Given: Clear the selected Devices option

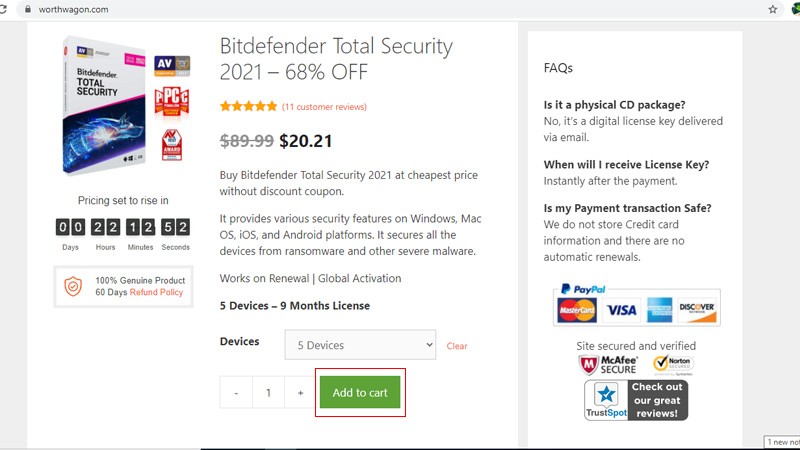Looking at the screenshot, I should 457,346.
